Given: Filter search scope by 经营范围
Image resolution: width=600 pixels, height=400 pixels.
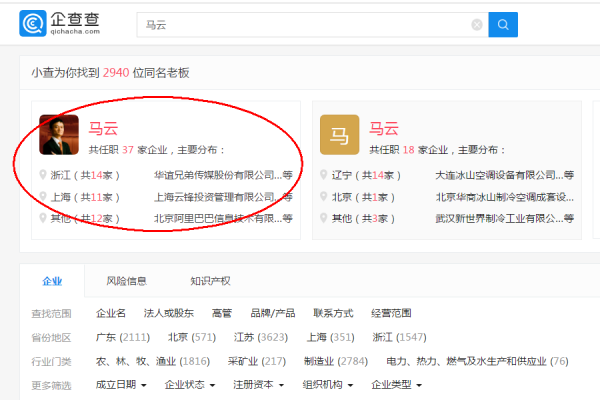Looking at the screenshot, I should (391, 313).
